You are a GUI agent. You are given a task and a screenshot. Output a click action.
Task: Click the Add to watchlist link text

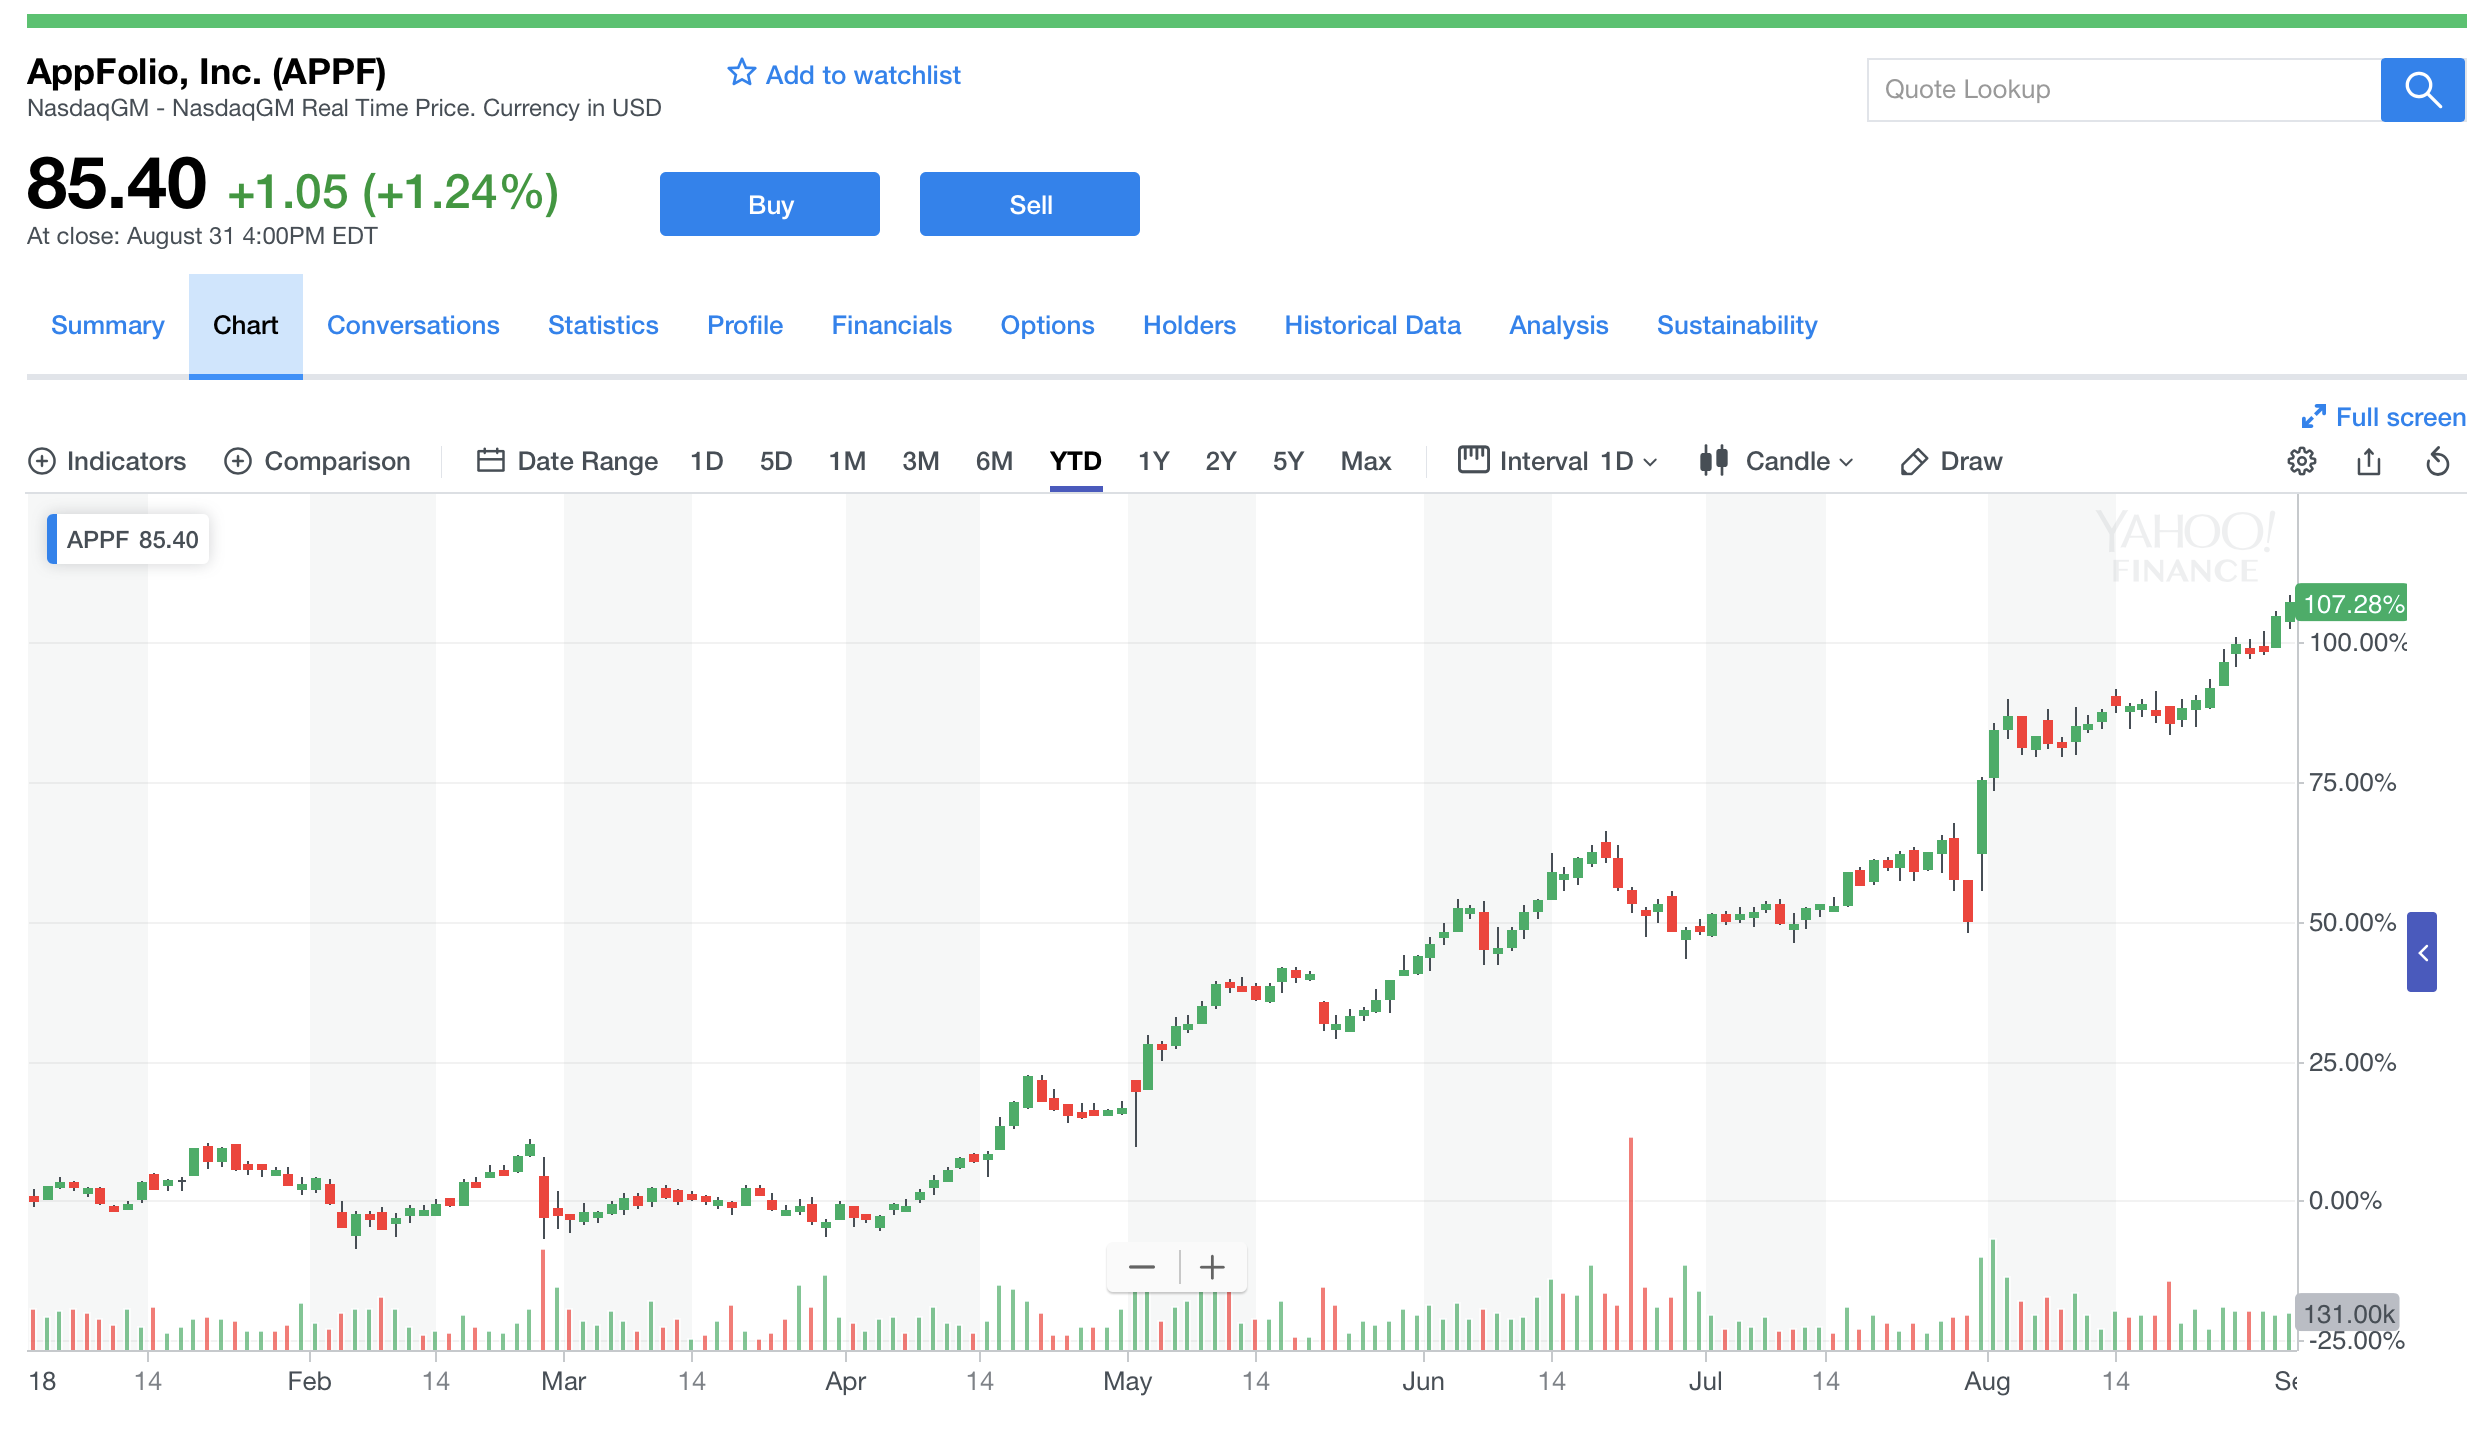tap(863, 75)
